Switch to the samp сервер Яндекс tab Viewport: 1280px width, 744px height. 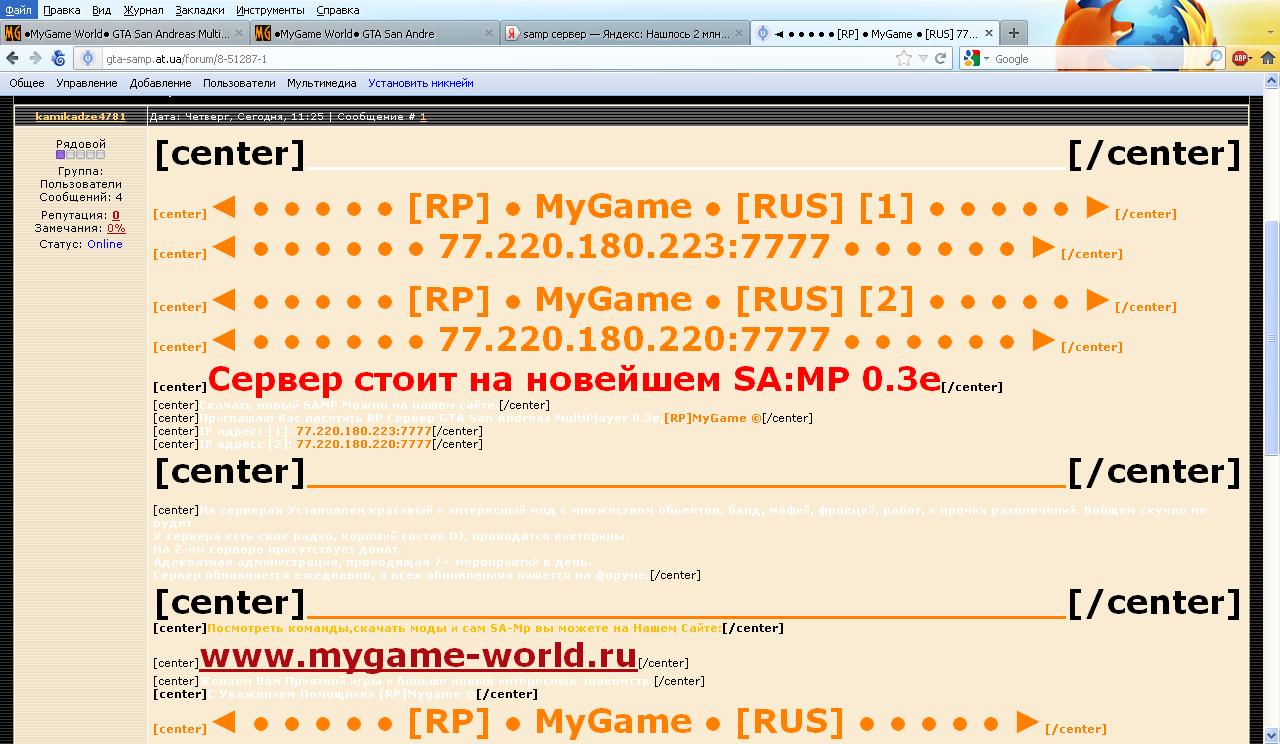pyautogui.click(x=625, y=33)
